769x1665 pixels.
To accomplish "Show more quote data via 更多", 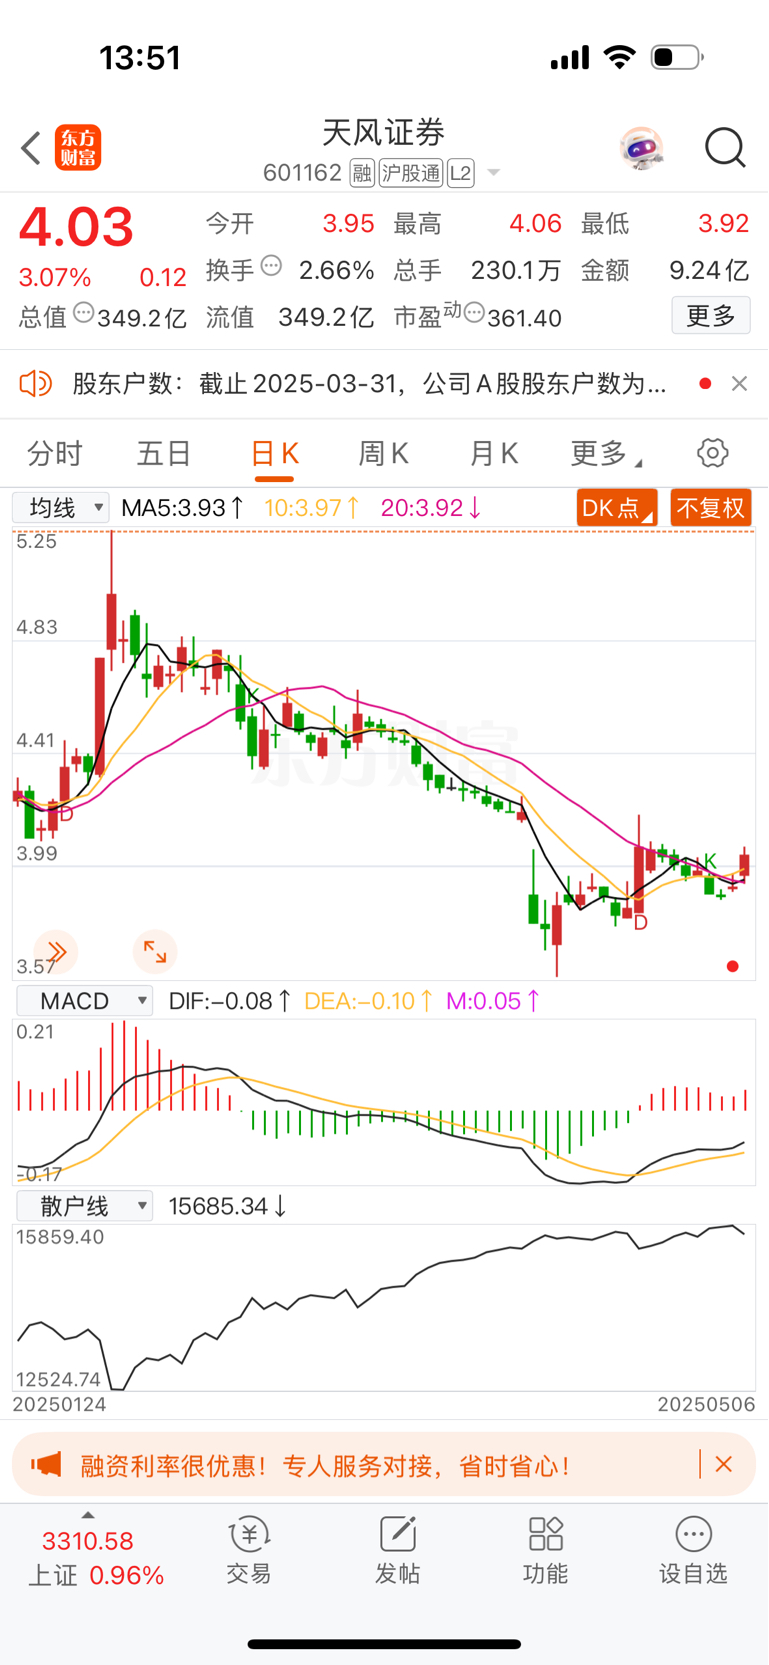I will [711, 316].
